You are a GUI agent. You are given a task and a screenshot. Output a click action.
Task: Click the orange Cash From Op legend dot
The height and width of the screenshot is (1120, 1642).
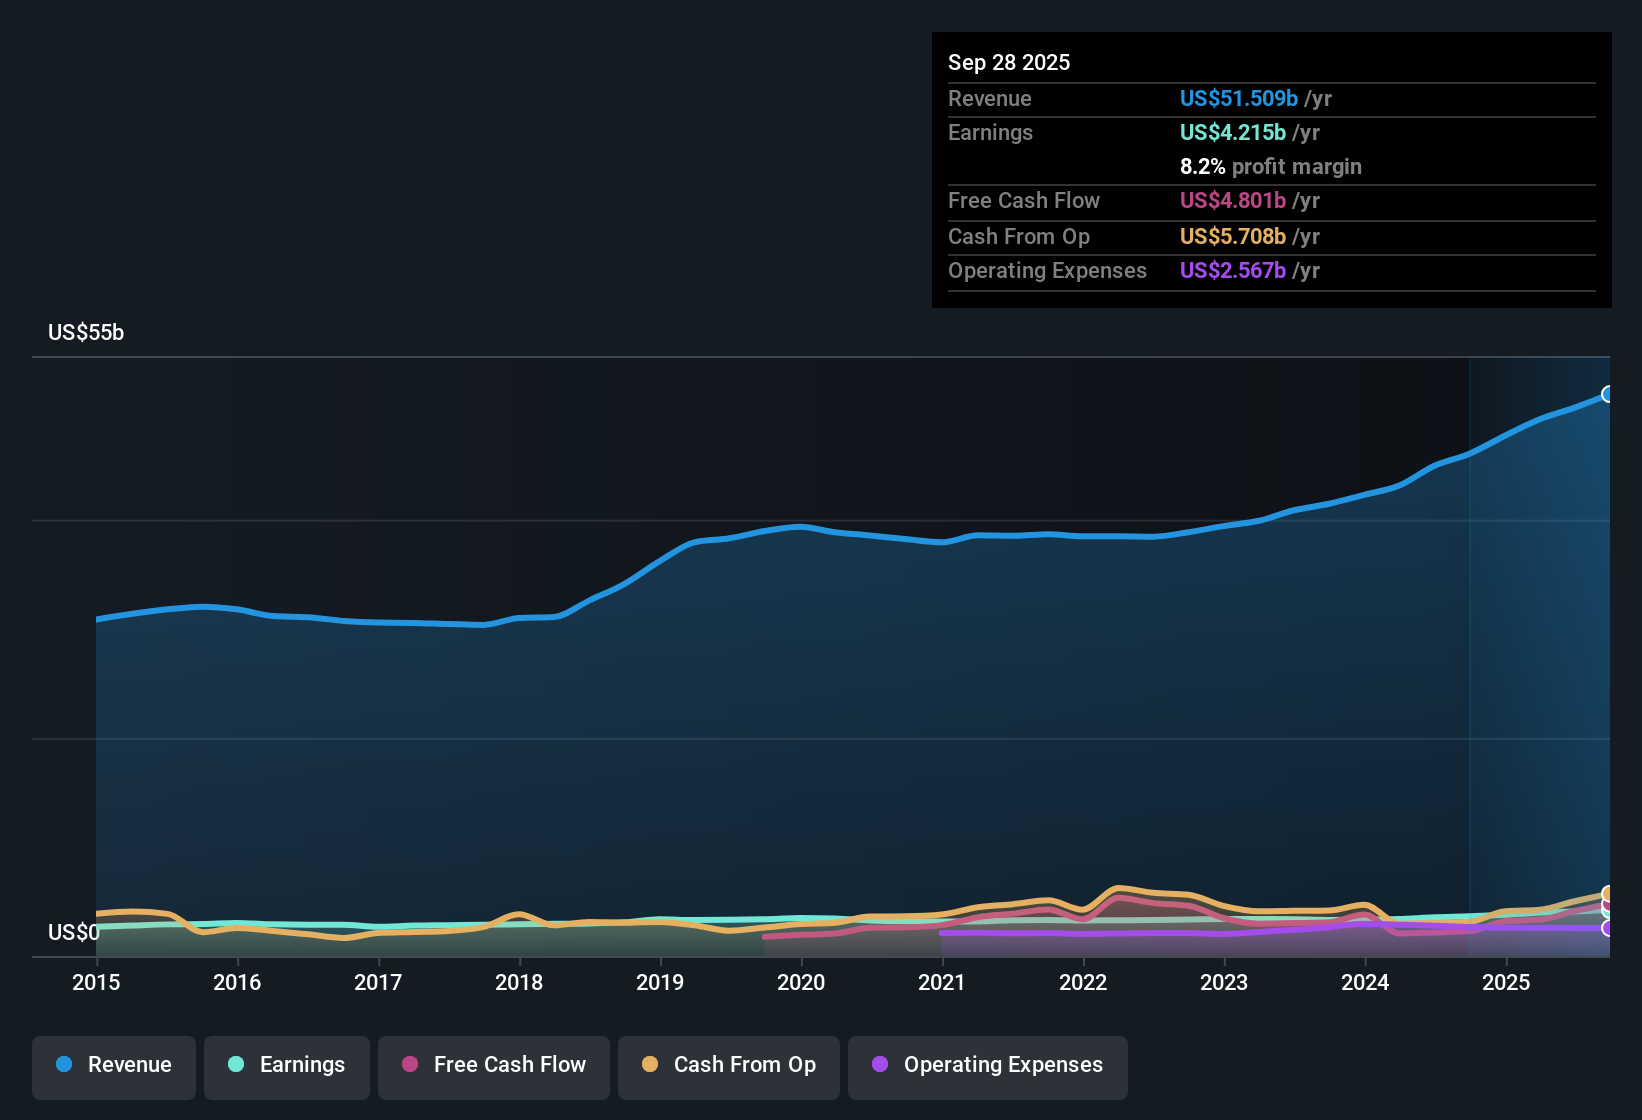point(649,1066)
